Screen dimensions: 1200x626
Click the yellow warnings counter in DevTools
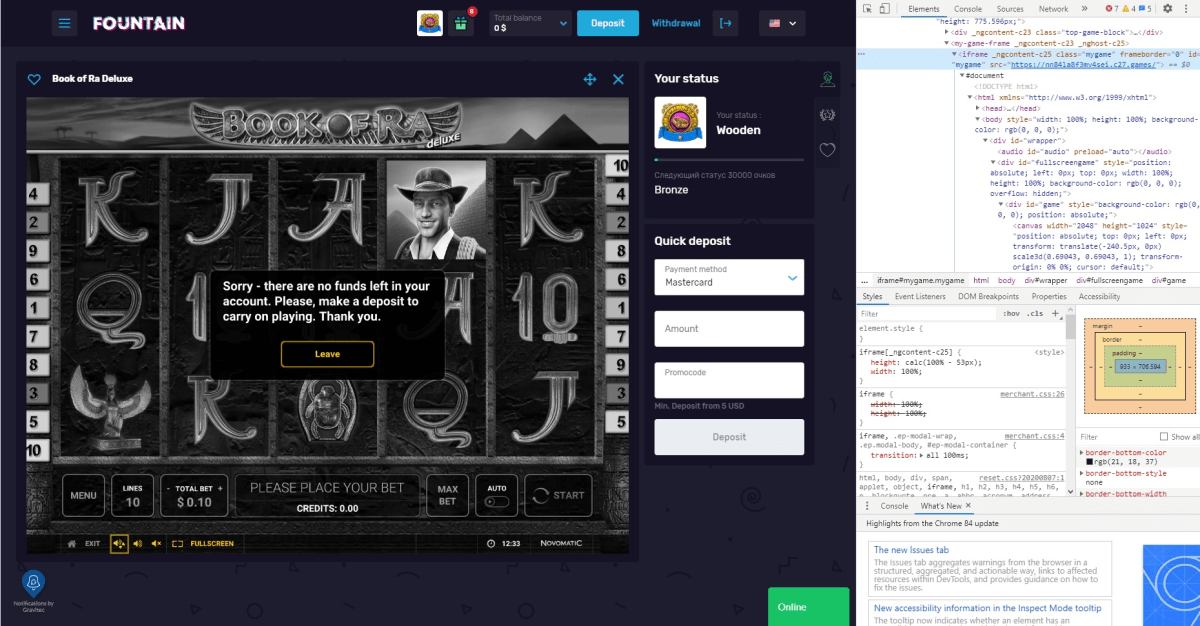[1130, 9]
